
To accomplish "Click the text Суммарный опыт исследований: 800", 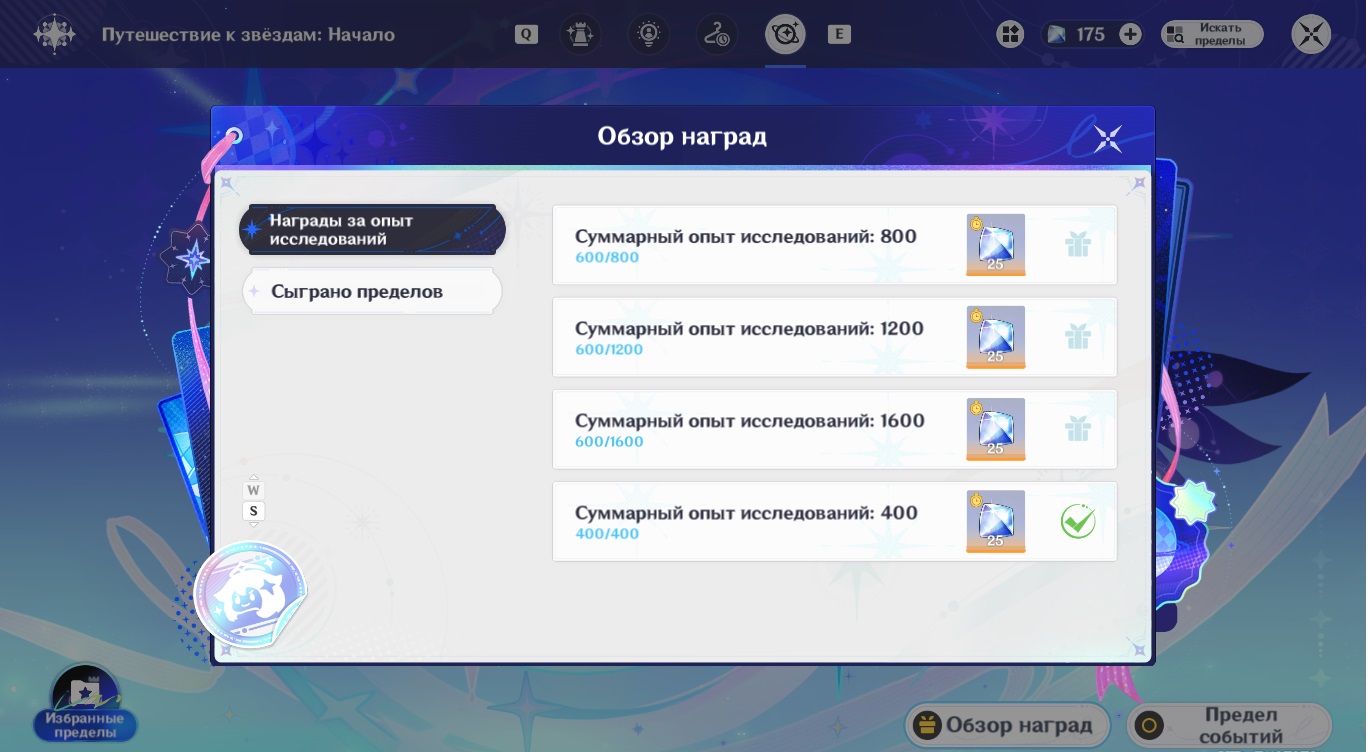I will click(746, 237).
